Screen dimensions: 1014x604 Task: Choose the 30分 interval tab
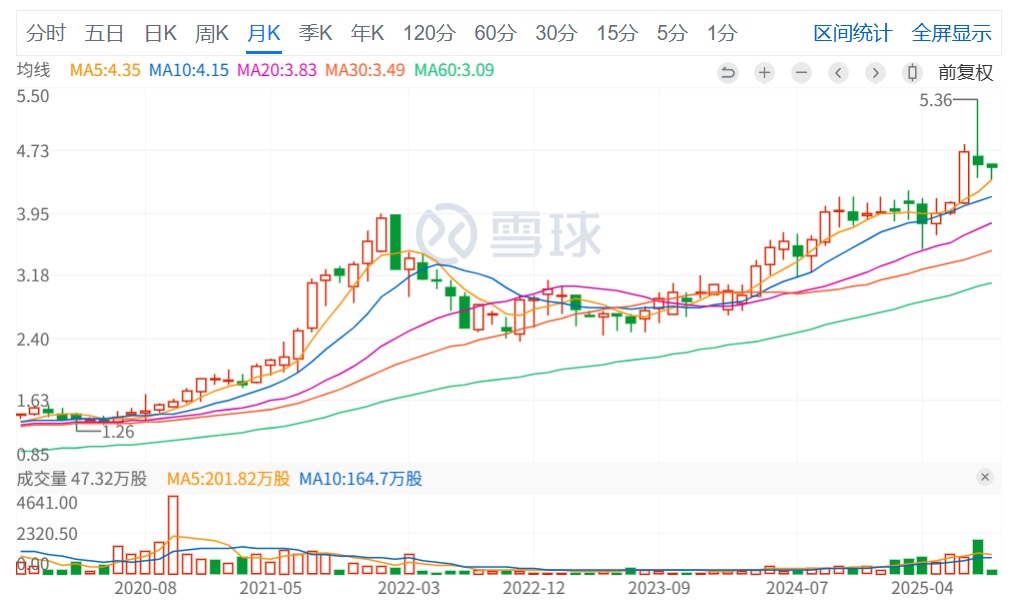556,33
